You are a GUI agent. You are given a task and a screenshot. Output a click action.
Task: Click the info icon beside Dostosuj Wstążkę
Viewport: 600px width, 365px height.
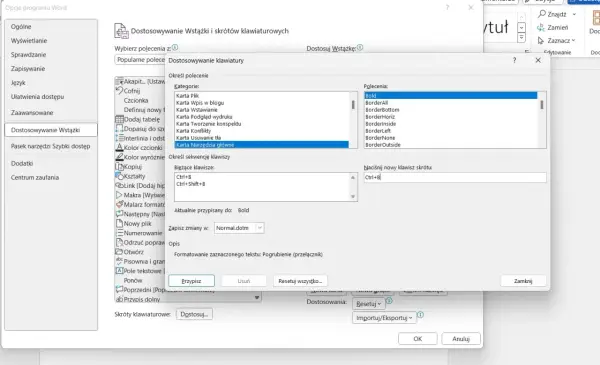pos(360,47)
